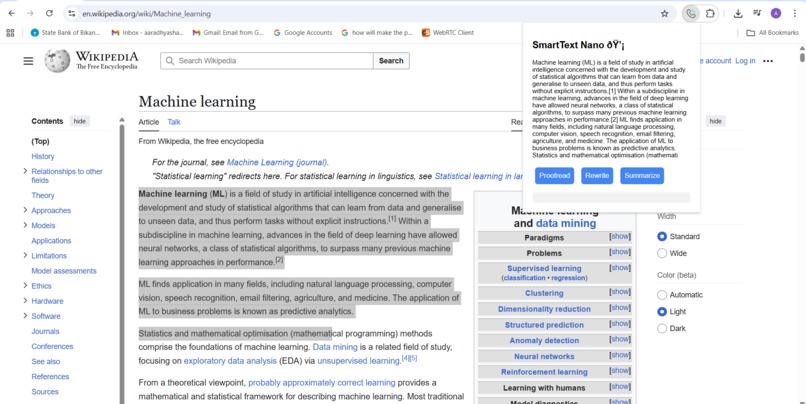The image size is (806, 404).
Task: Click the SmartText Nano extension icon
Action: [691, 14]
